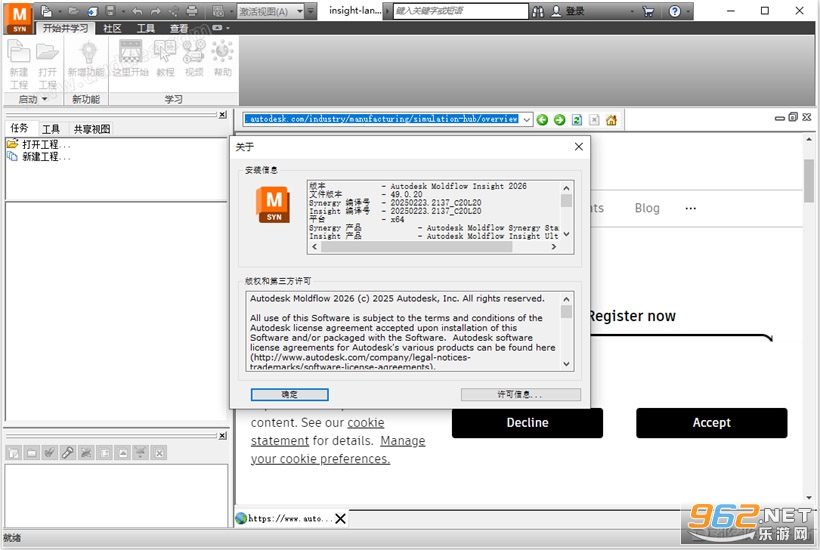This screenshot has height=550, width=820.
Task: Expand the 启动 panel dropdown
Action: coord(33,99)
